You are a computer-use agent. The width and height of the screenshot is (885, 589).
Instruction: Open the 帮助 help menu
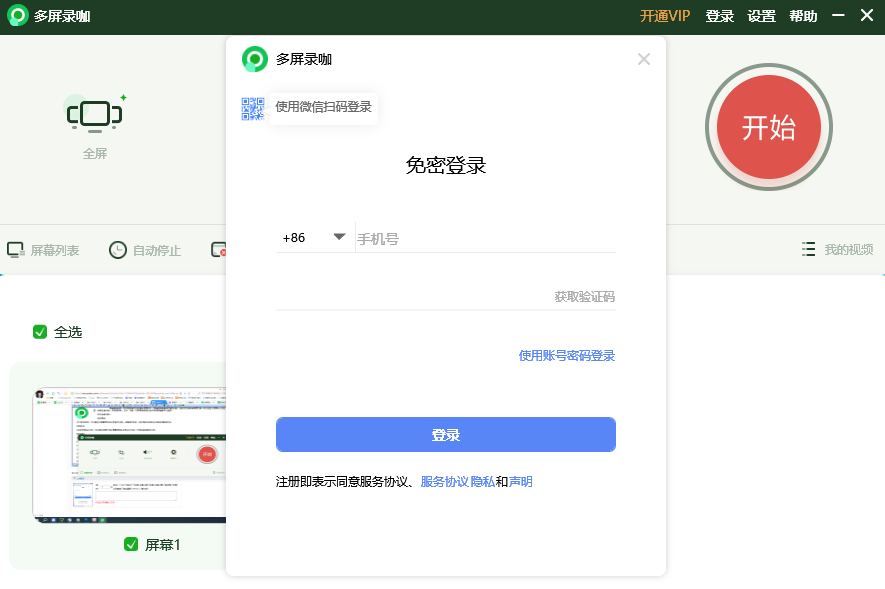pos(803,16)
